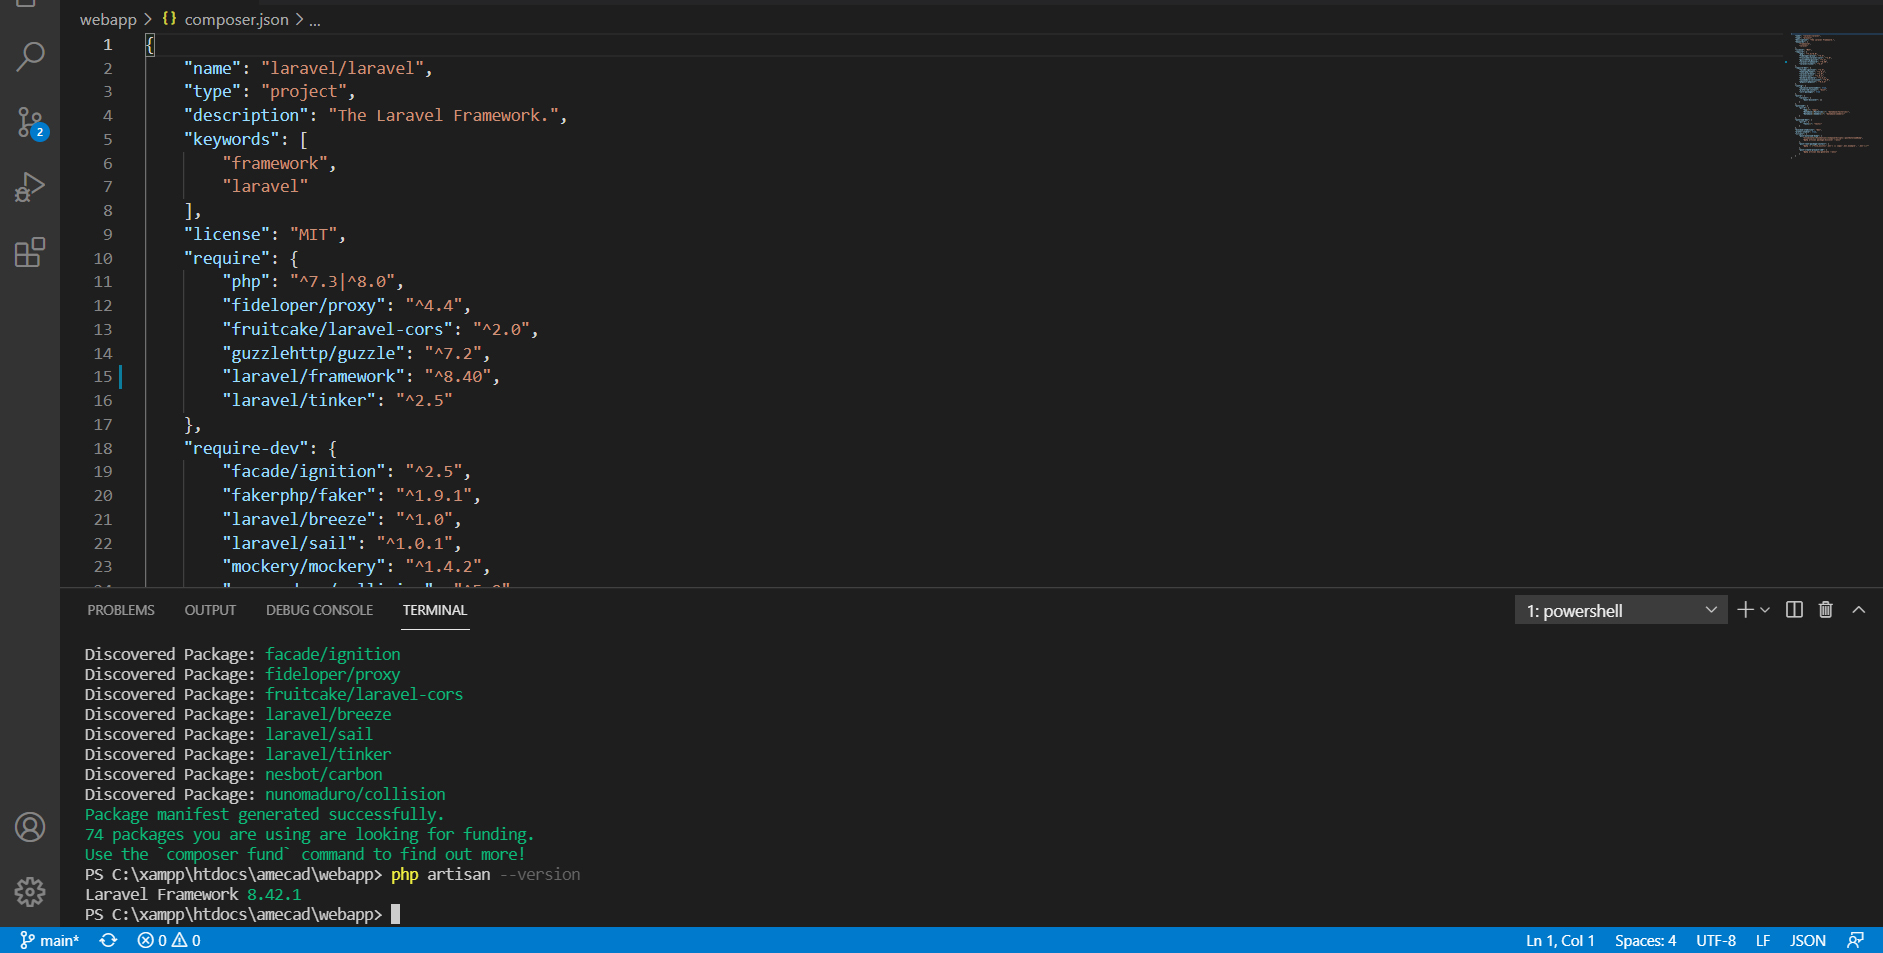Open the powershell terminal selector dropdown
This screenshot has height=953, width=1883.
[1620, 610]
